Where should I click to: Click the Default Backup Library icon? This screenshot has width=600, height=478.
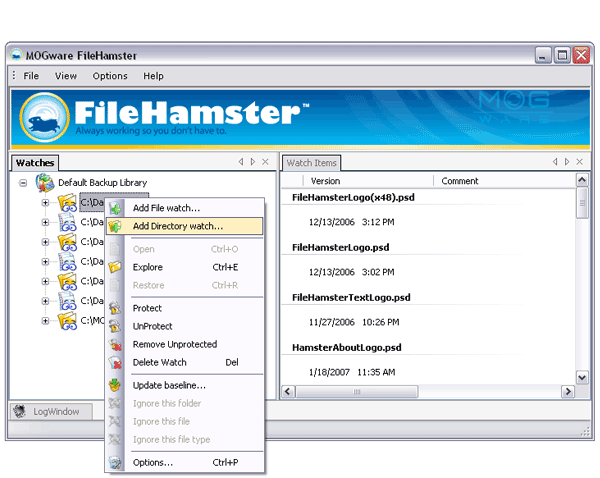(x=45, y=182)
